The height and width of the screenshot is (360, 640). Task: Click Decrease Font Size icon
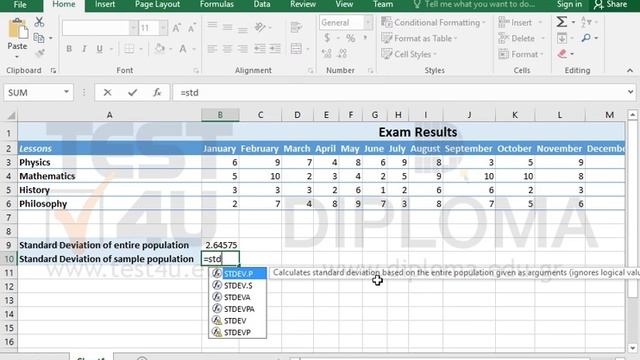pos(191,28)
